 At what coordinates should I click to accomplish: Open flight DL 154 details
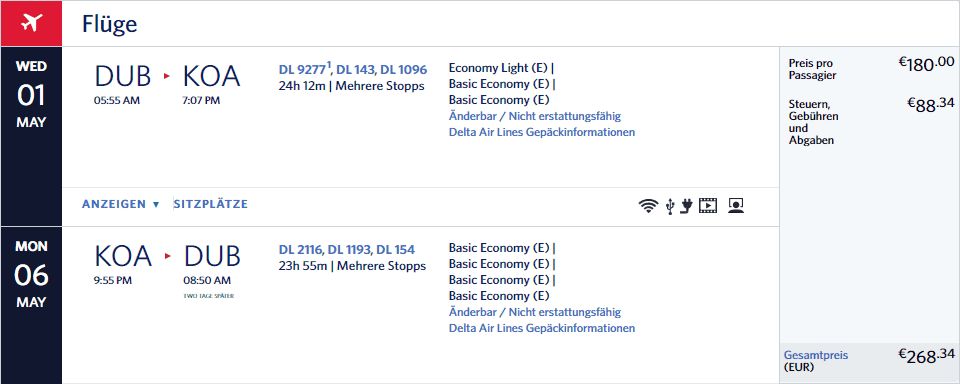[x=396, y=249]
